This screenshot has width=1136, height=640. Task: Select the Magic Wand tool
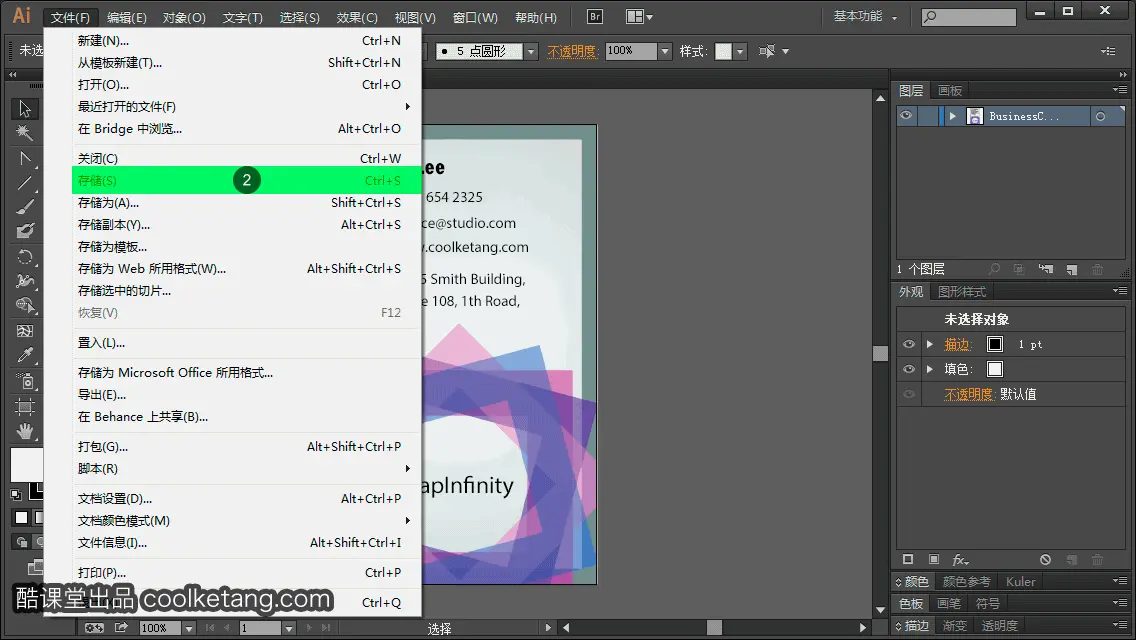pyautogui.click(x=25, y=133)
